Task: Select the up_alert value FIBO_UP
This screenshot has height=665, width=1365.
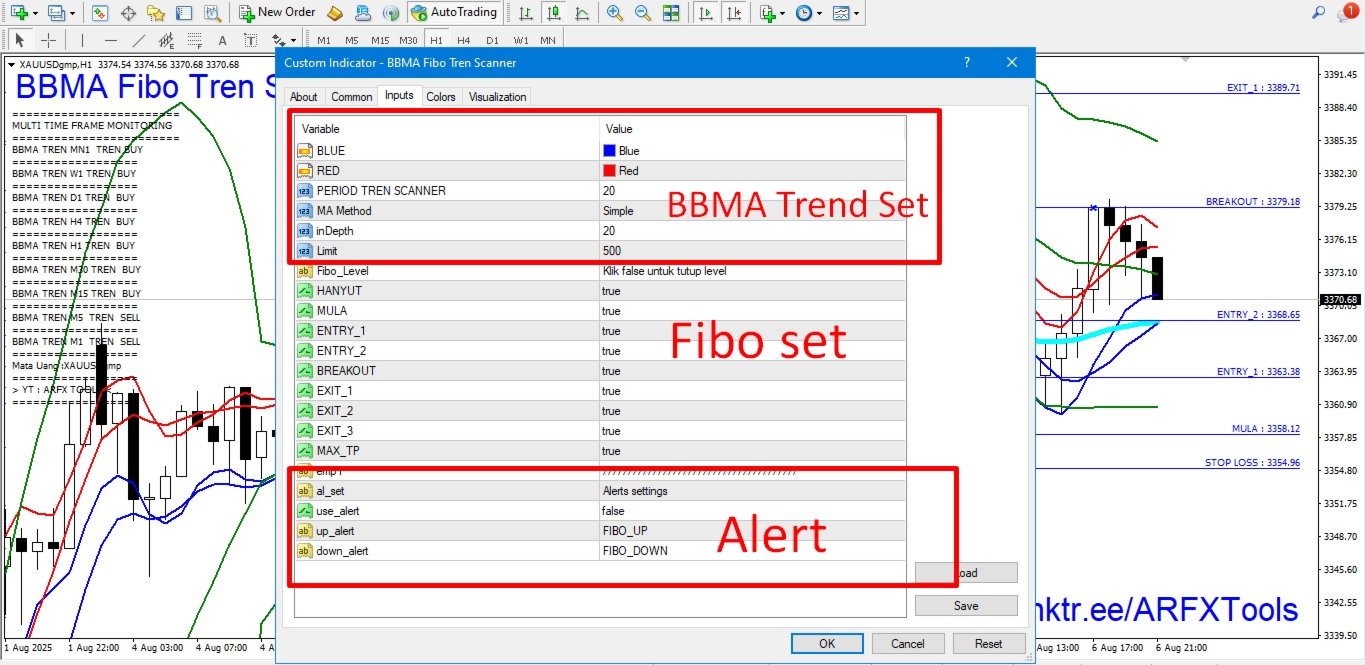Action: 752,530
